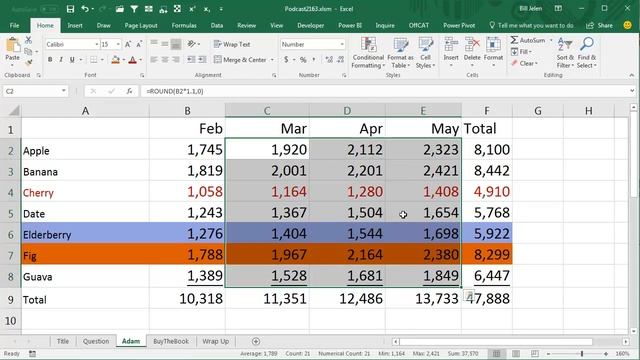The image size is (640, 360).
Task: Toggle Underline formatting
Action: (72, 60)
